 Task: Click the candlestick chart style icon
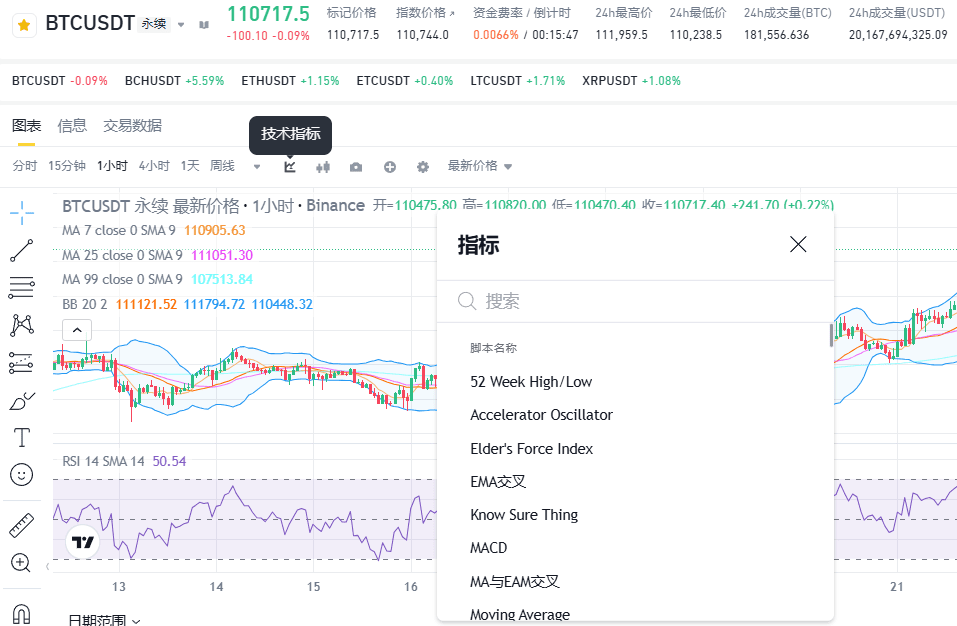(323, 167)
